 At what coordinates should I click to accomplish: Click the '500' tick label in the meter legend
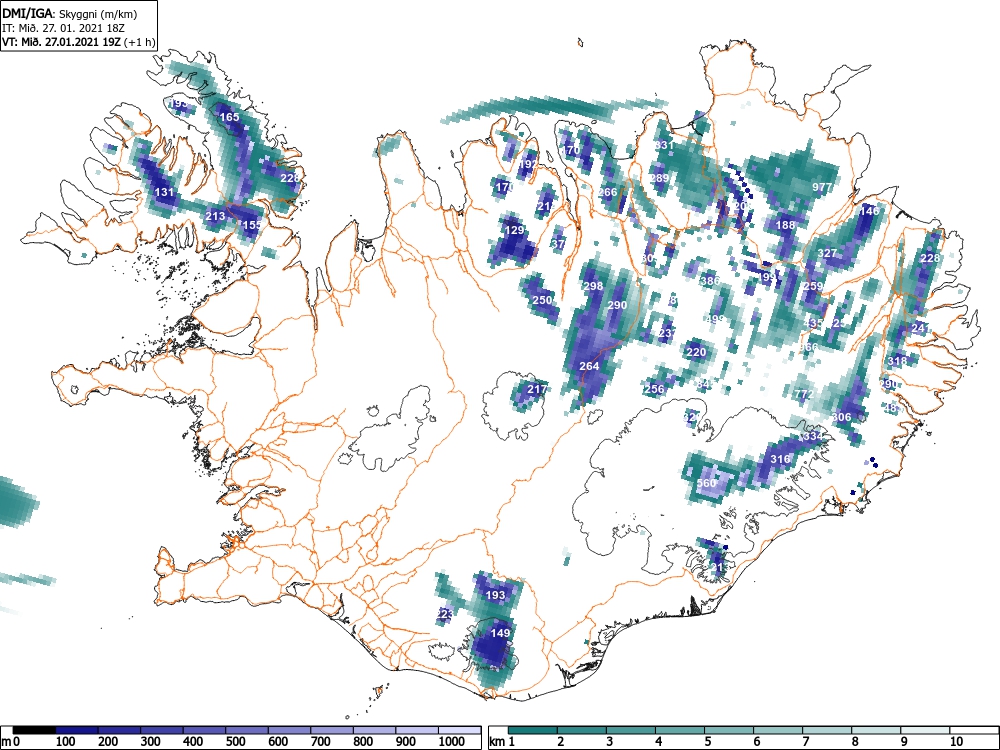coord(235,742)
